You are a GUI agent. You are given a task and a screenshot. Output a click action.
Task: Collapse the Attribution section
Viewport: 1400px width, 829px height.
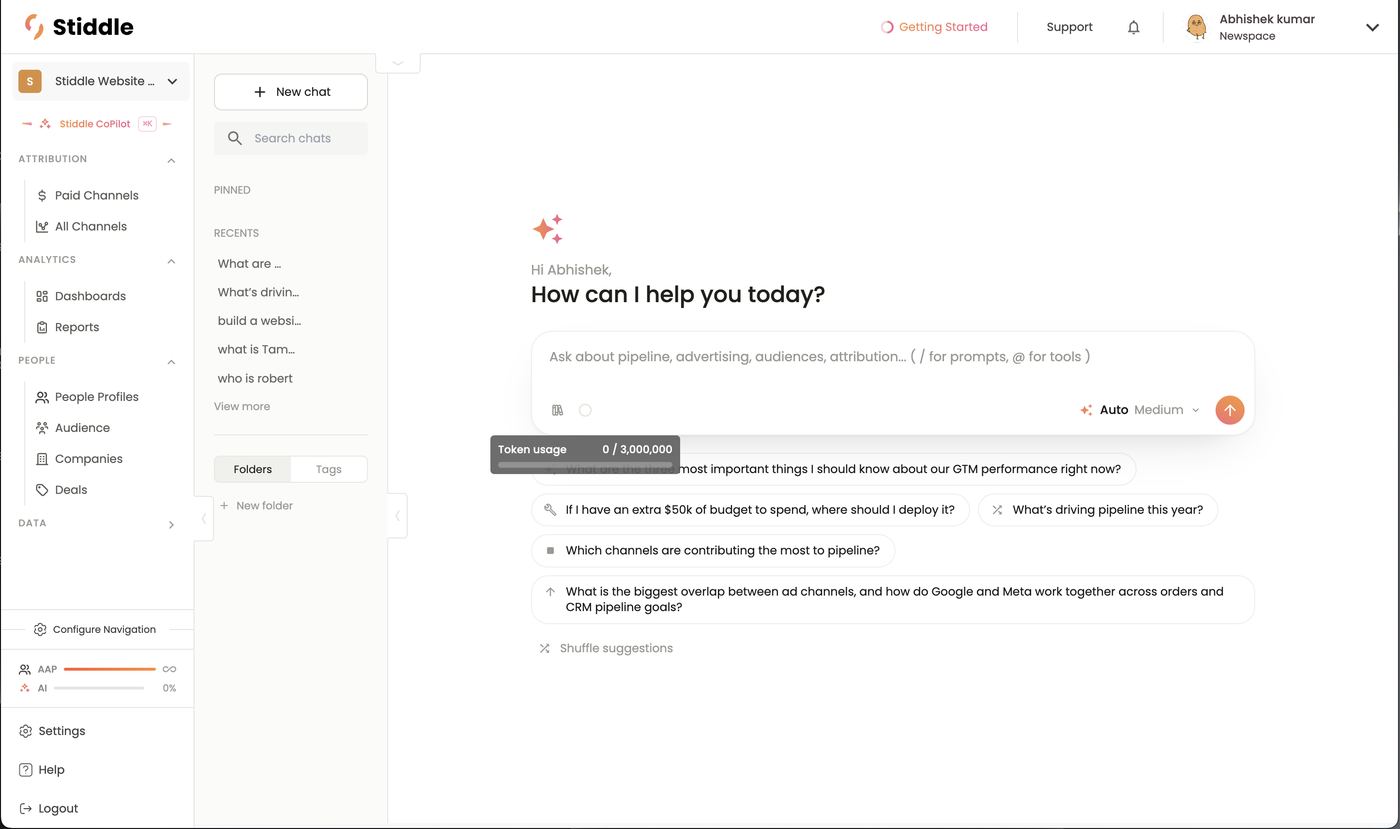pos(171,160)
